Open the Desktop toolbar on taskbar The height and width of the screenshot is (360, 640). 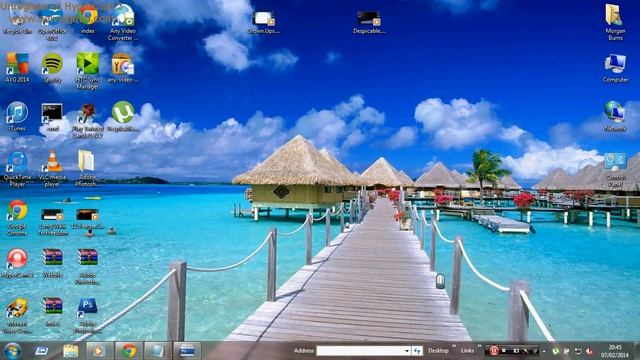438,351
